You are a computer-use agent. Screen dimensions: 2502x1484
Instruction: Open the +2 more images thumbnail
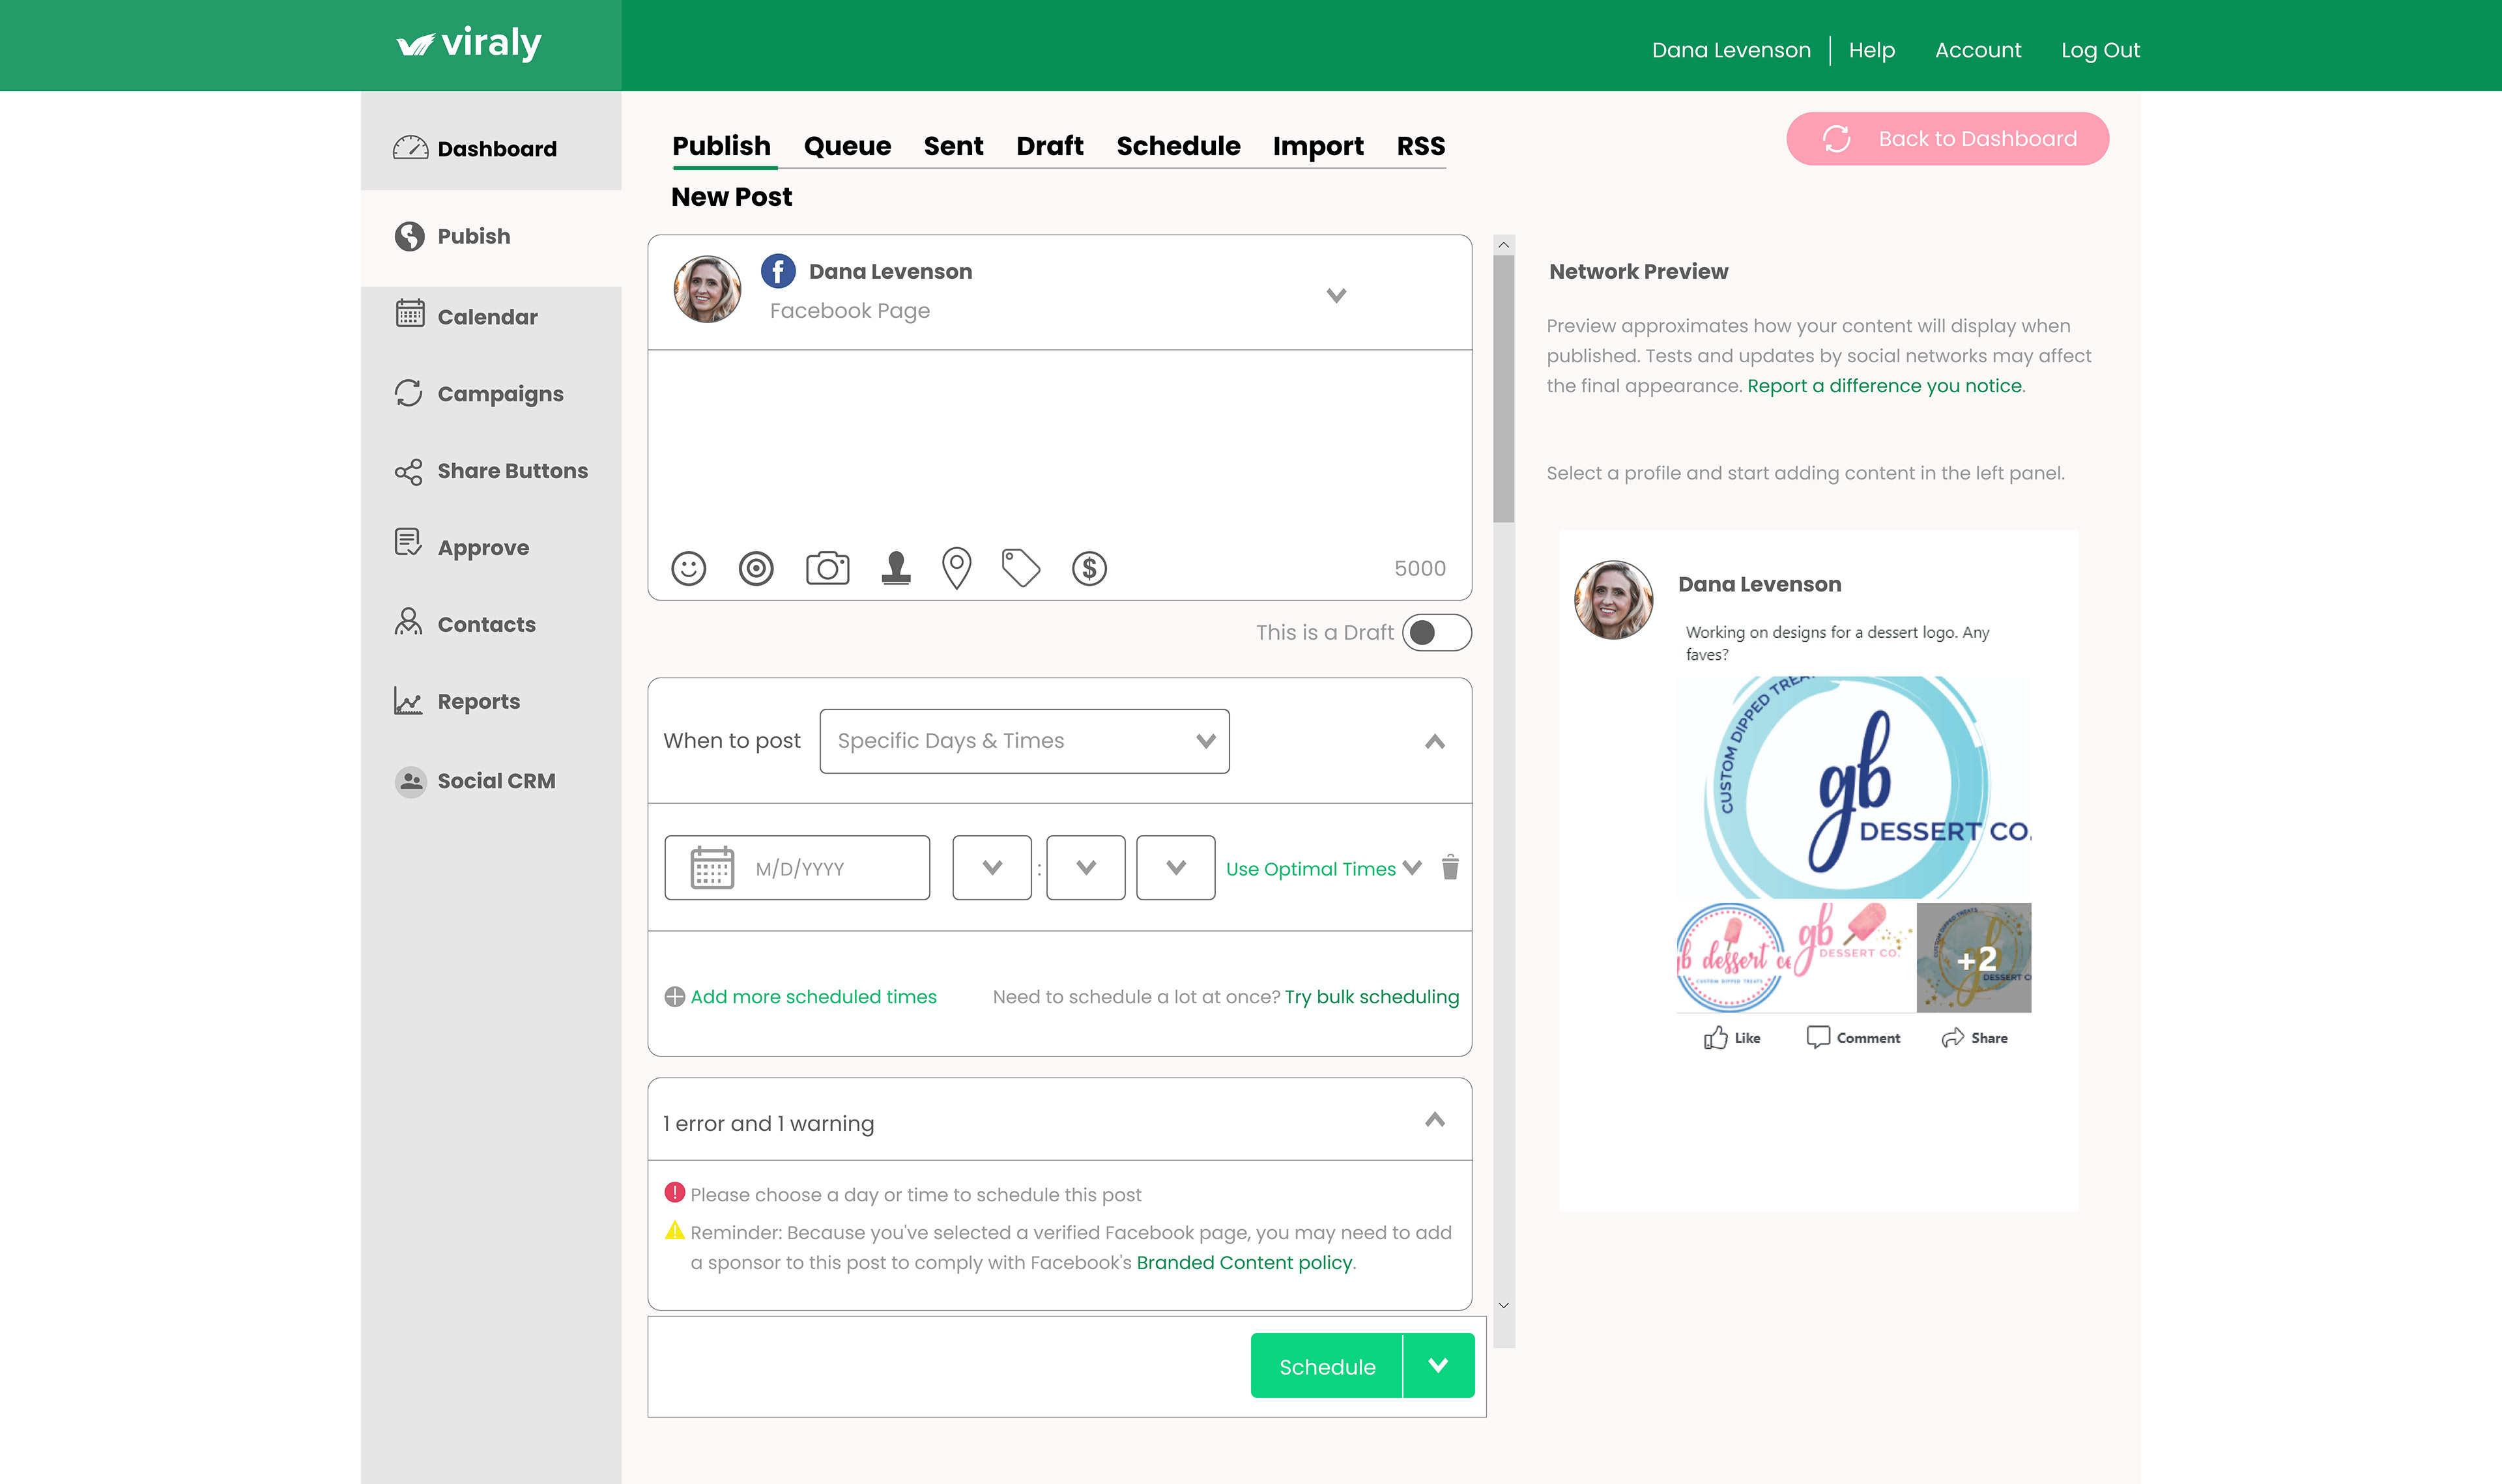(x=1973, y=957)
